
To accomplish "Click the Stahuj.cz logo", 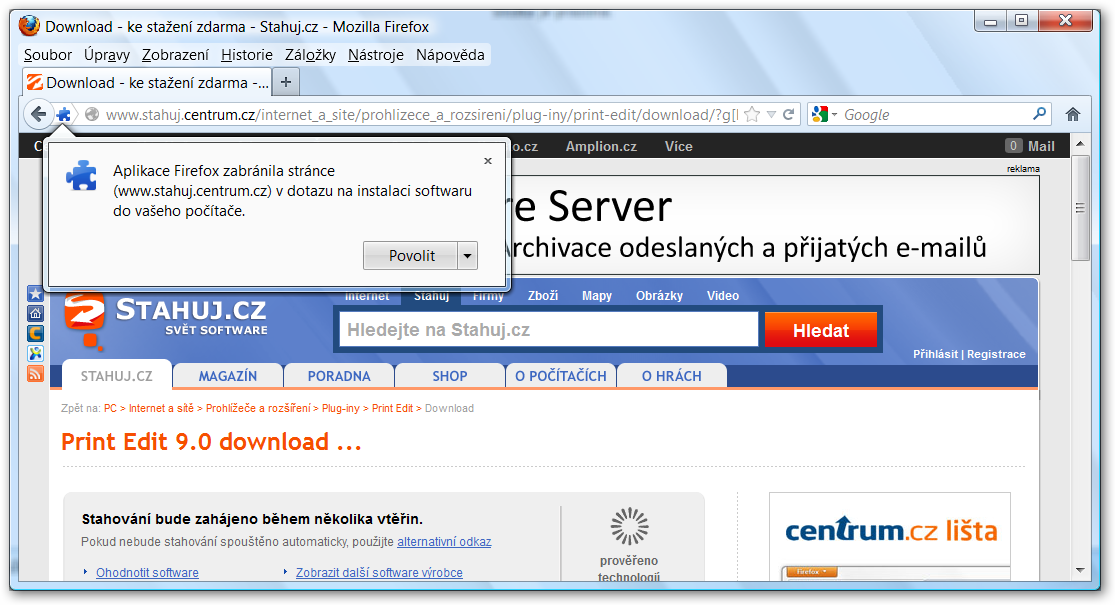I will tap(165, 318).
